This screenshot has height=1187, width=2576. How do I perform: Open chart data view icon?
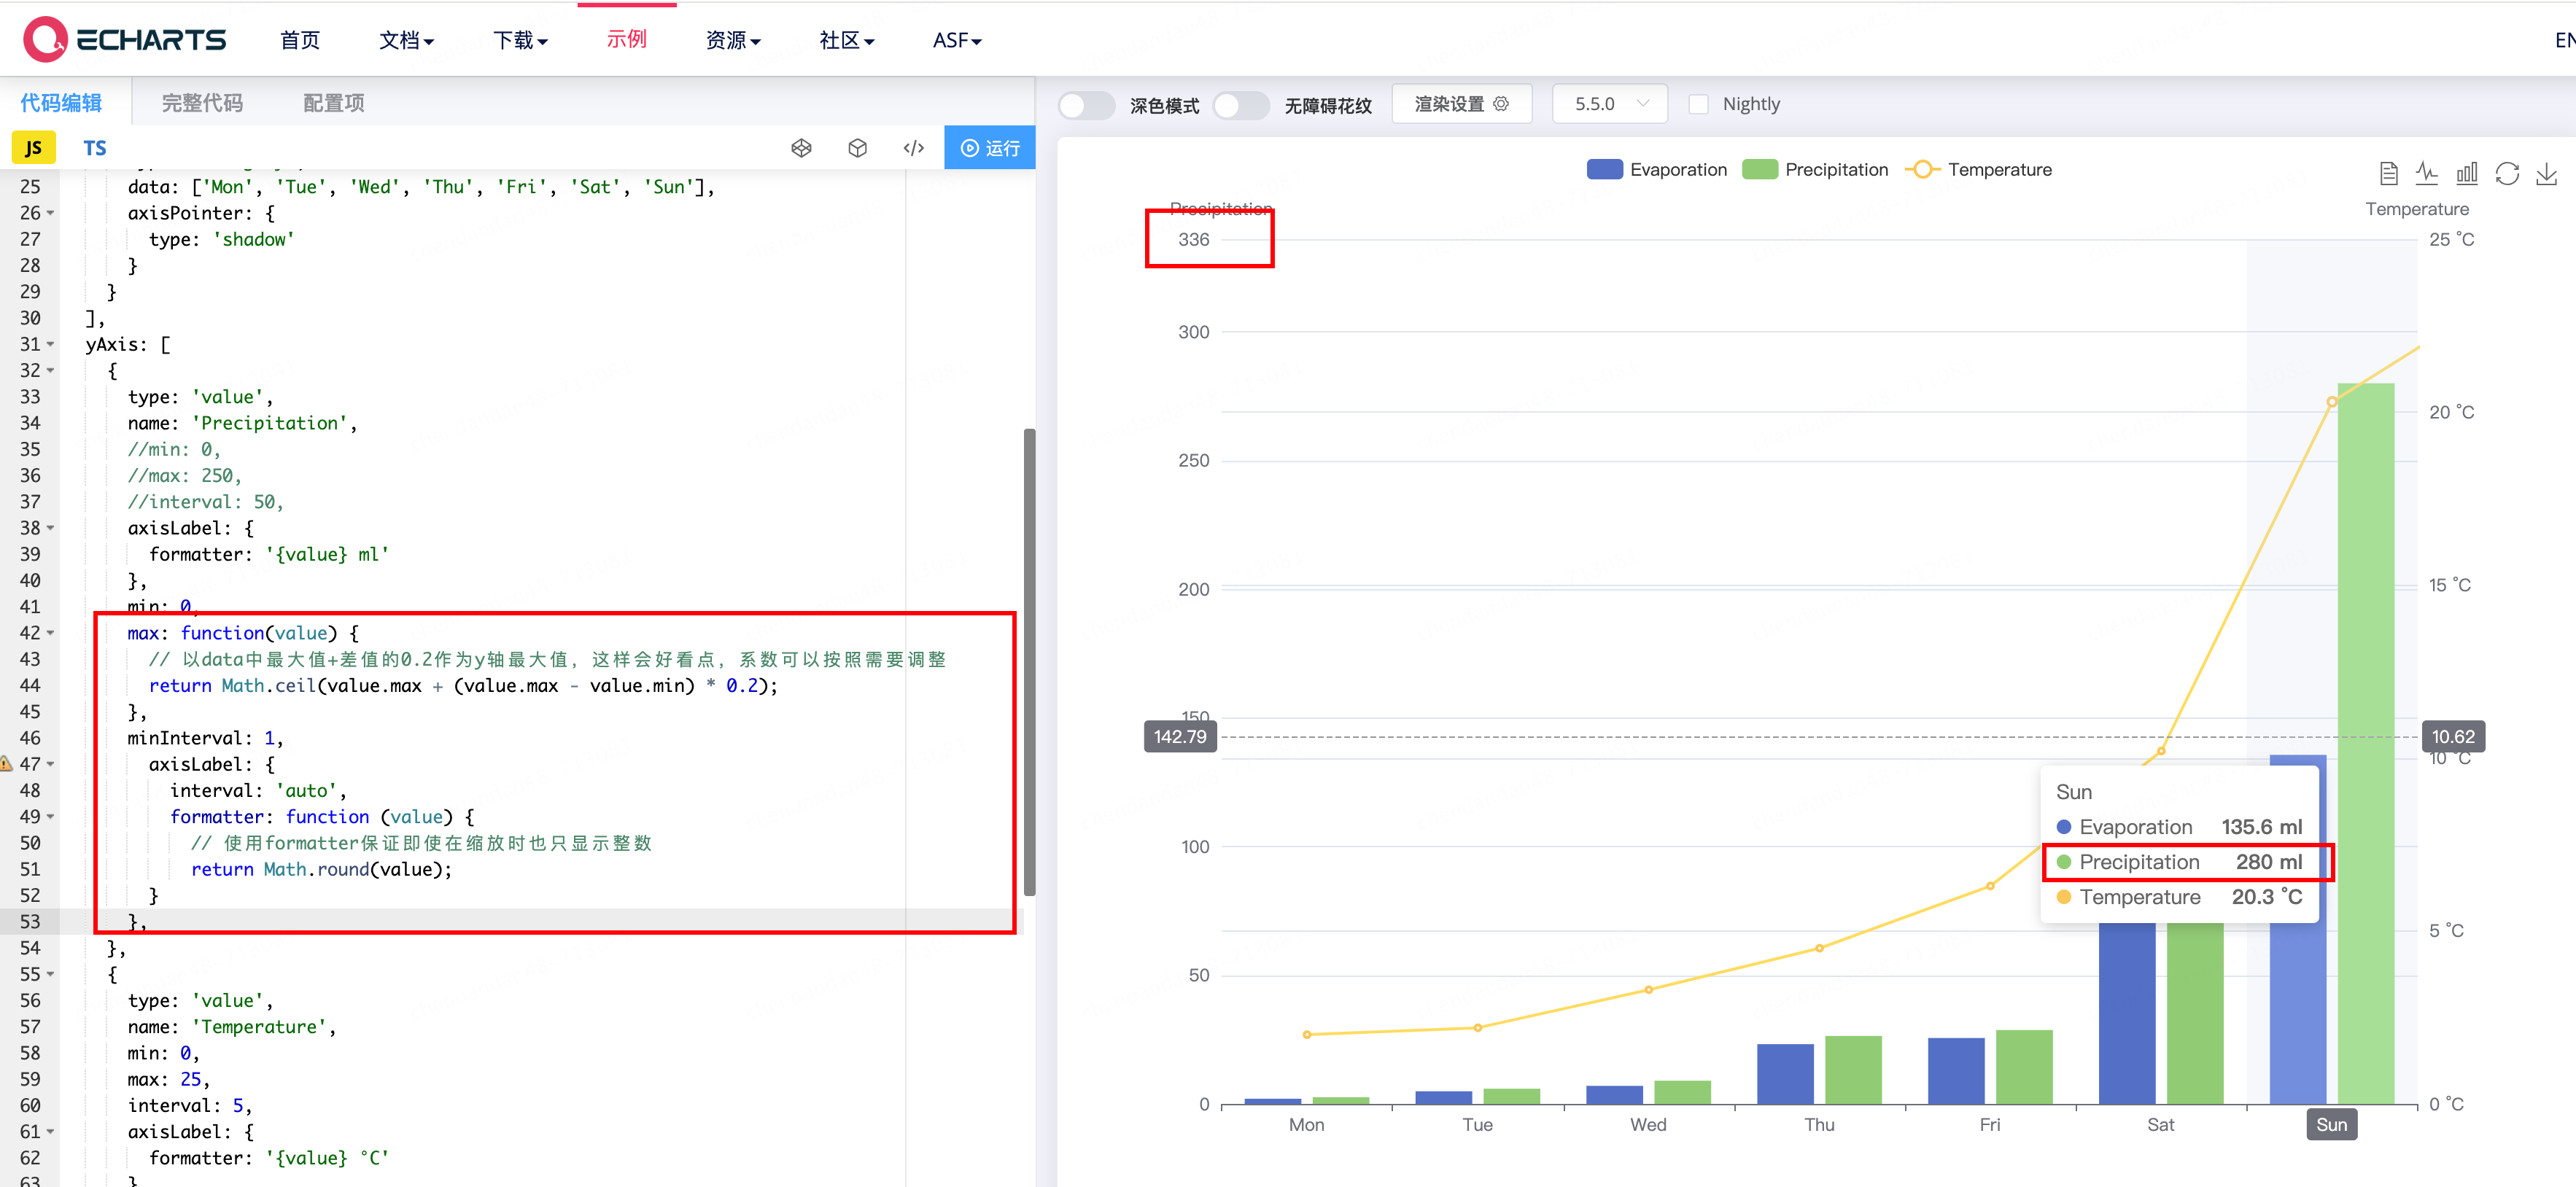pyautogui.click(x=2388, y=174)
